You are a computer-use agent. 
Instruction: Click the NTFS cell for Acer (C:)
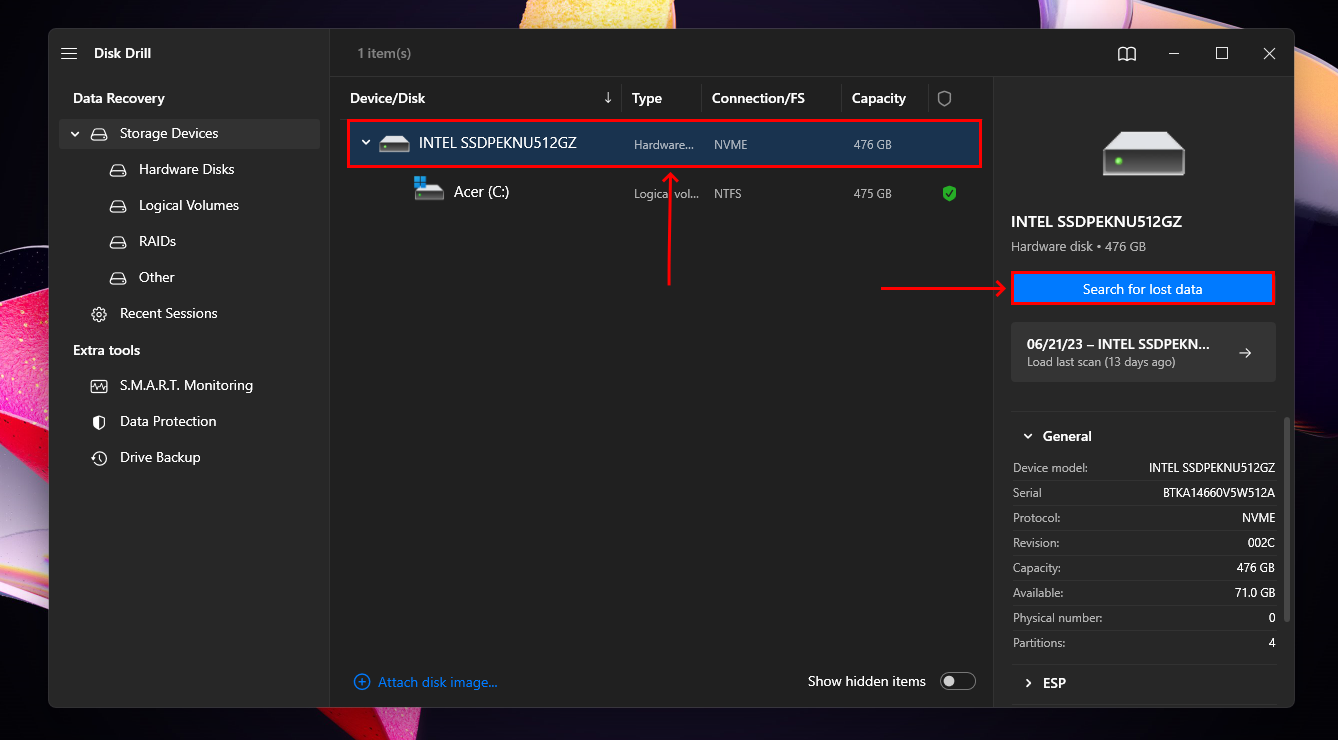(x=728, y=194)
